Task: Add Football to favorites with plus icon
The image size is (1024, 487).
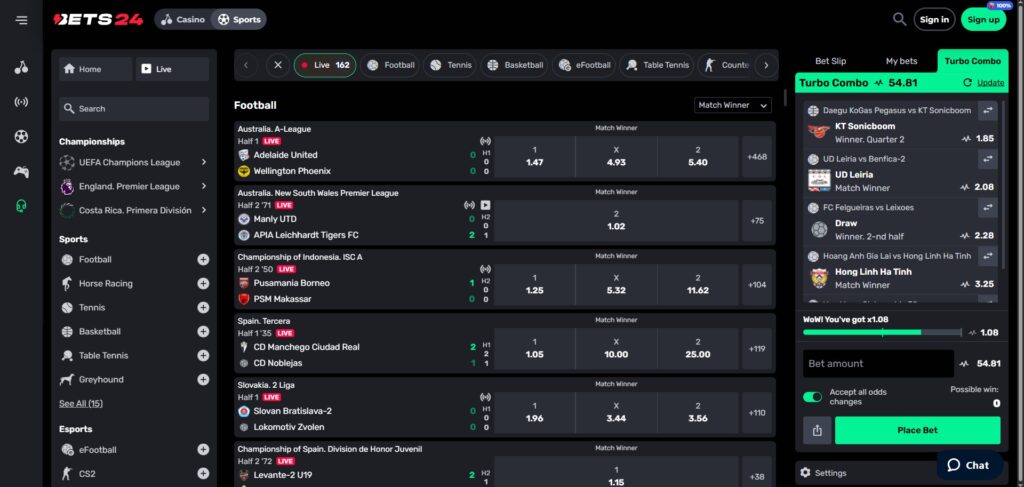Action: [203, 260]
